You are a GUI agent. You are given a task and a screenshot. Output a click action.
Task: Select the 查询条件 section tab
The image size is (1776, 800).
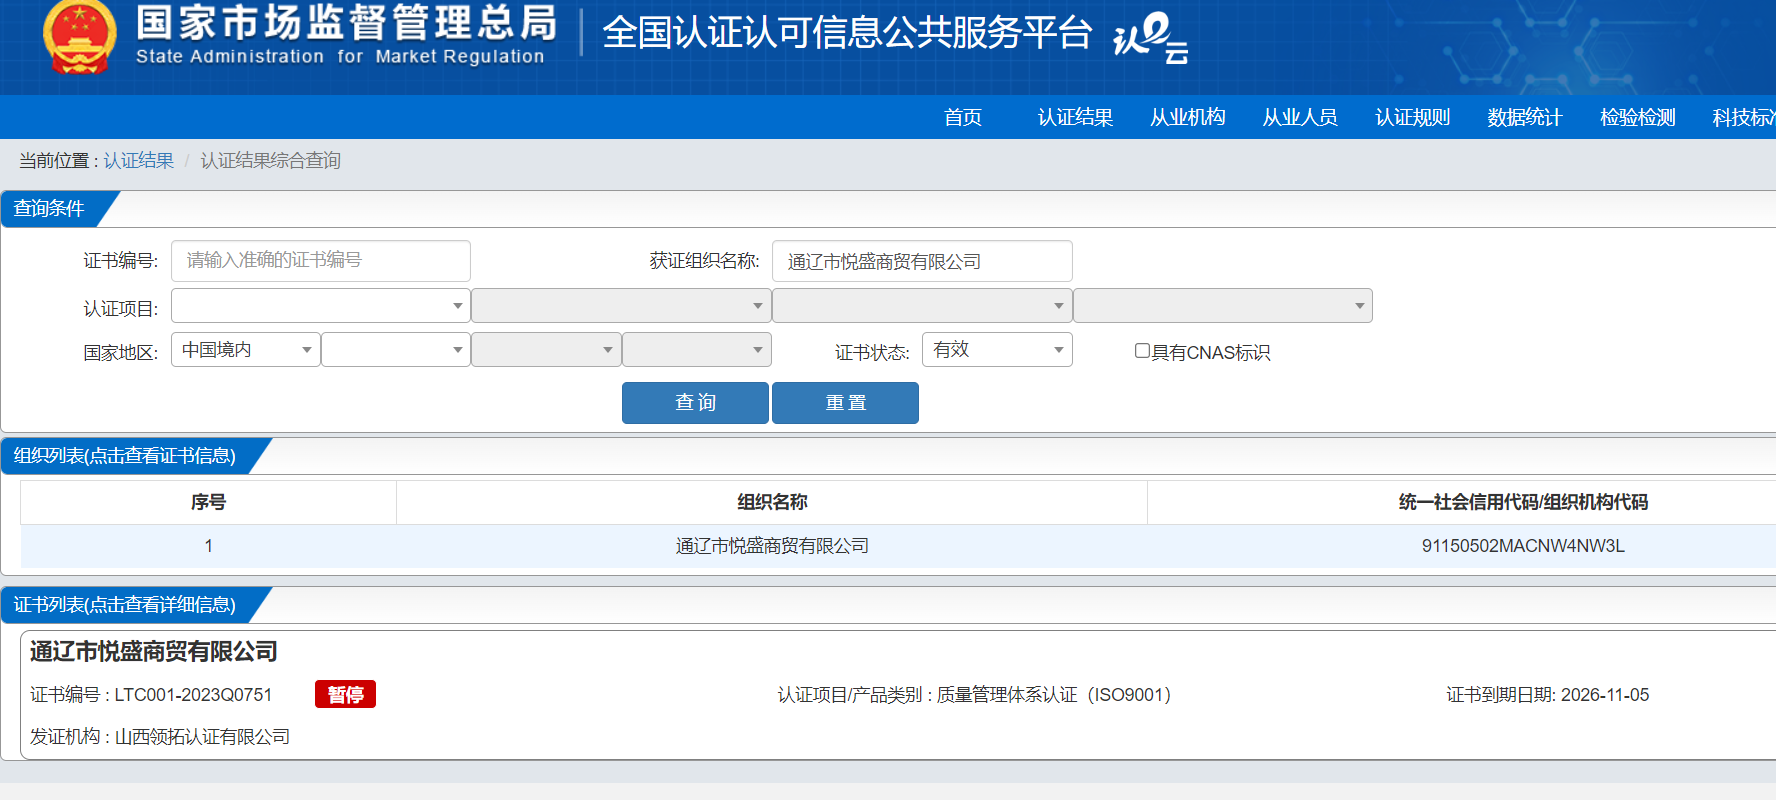click(50, 209)
